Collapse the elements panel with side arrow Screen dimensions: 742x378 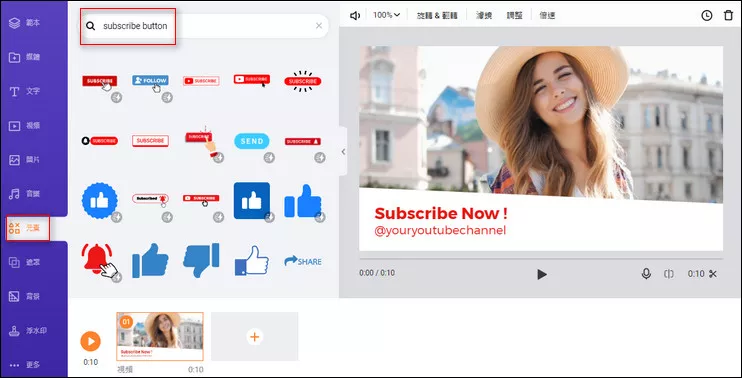[344, 151]
